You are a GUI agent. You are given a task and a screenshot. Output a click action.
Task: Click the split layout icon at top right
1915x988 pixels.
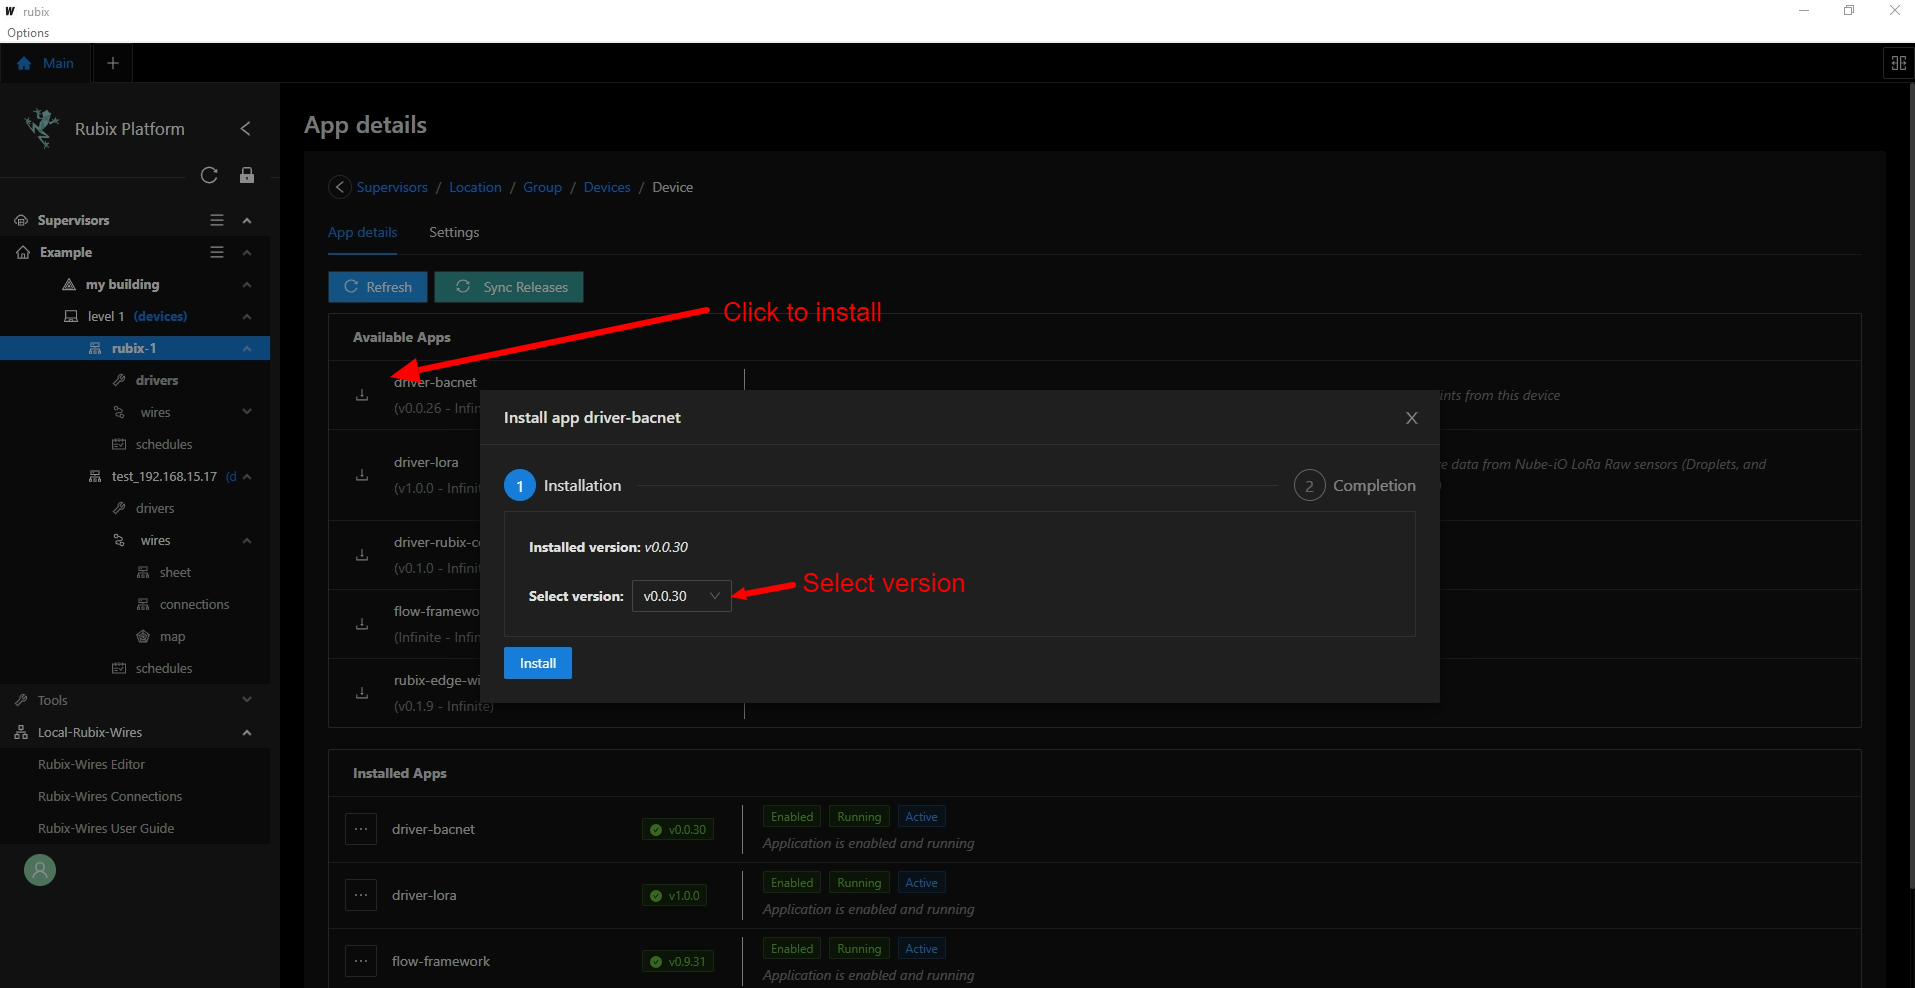pos(1898,63)
